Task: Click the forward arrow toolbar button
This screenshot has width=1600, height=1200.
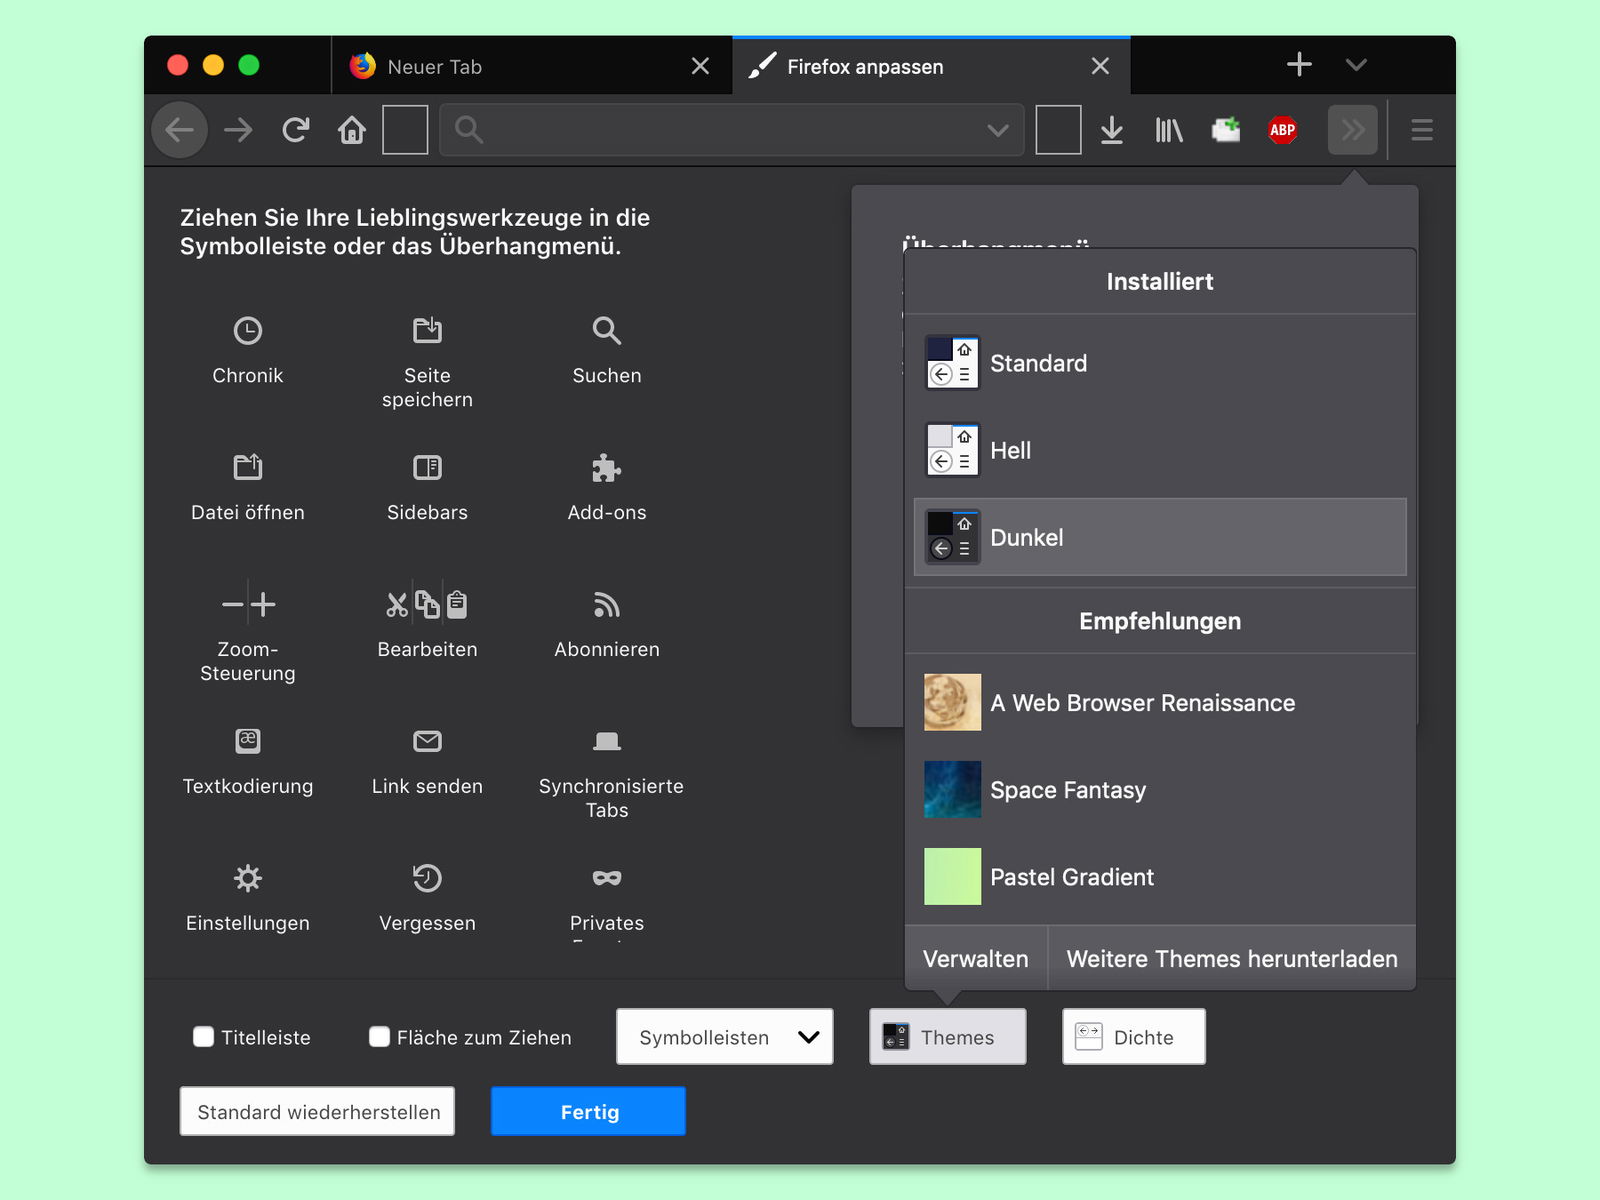Action: [238, 130]
